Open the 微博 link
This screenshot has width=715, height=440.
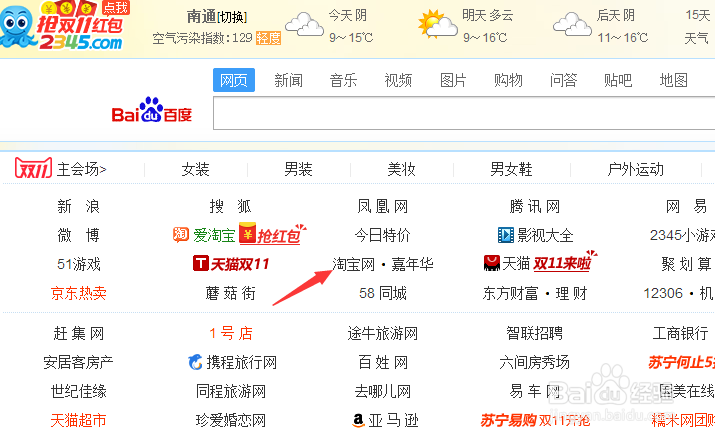pos(78,235)
